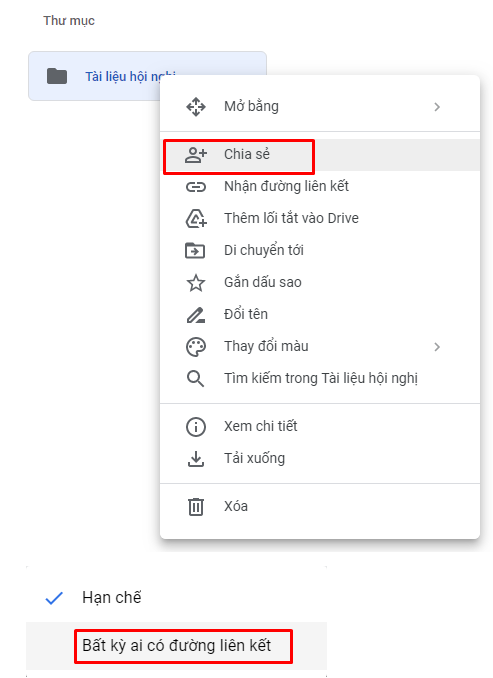493x678 pixels.
Task: Click the trash icon for Xóa
Action: [196, 507]
